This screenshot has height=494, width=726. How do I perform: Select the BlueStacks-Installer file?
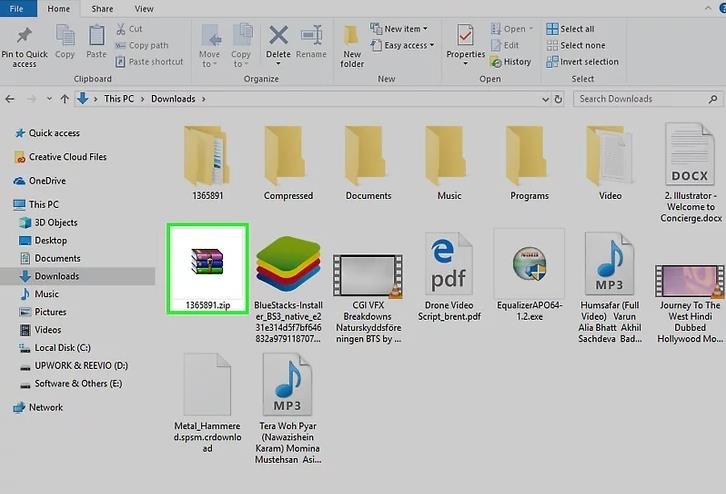point(288,289)
